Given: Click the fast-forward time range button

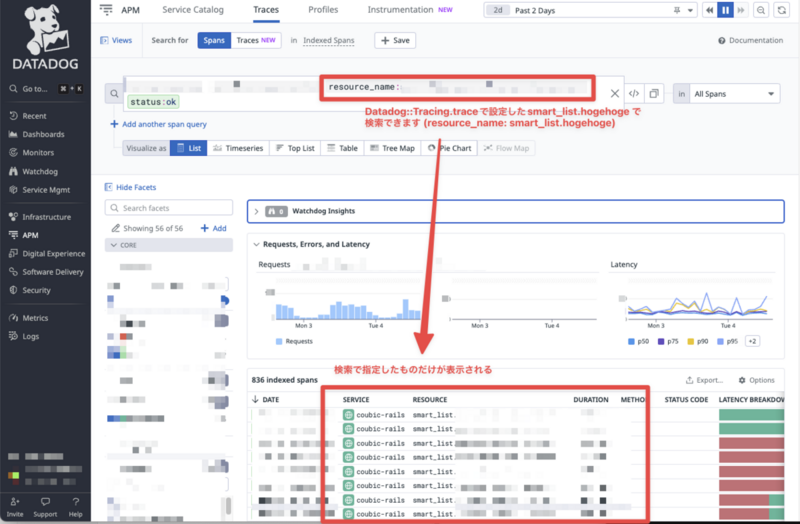Looking at the screenshot, I should coord(741,10).
